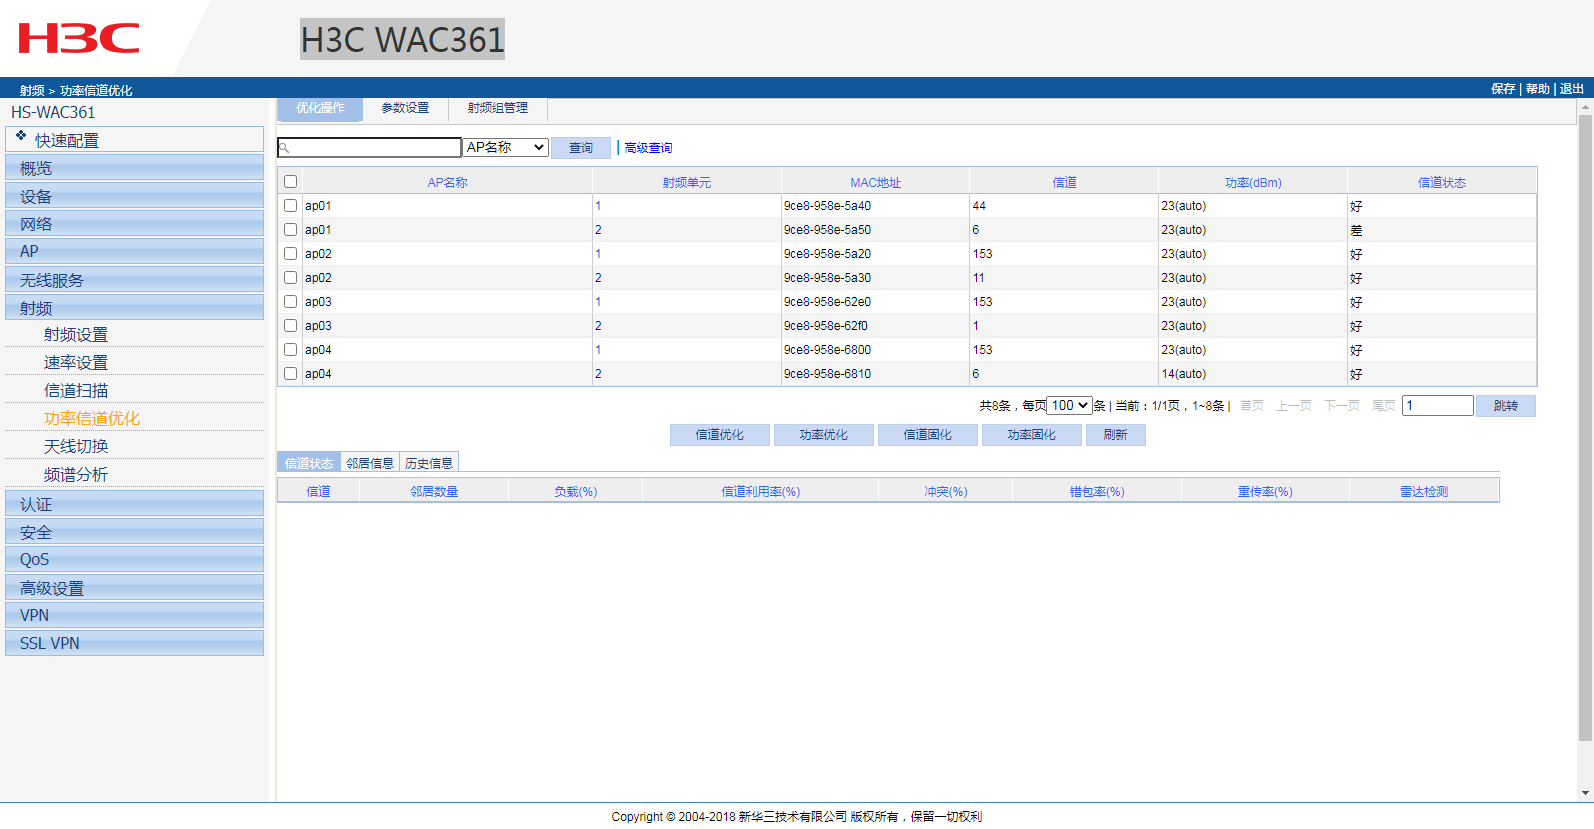Expand the 设备 sidebar section
The image size is (1594, 829).
point(134,196)
